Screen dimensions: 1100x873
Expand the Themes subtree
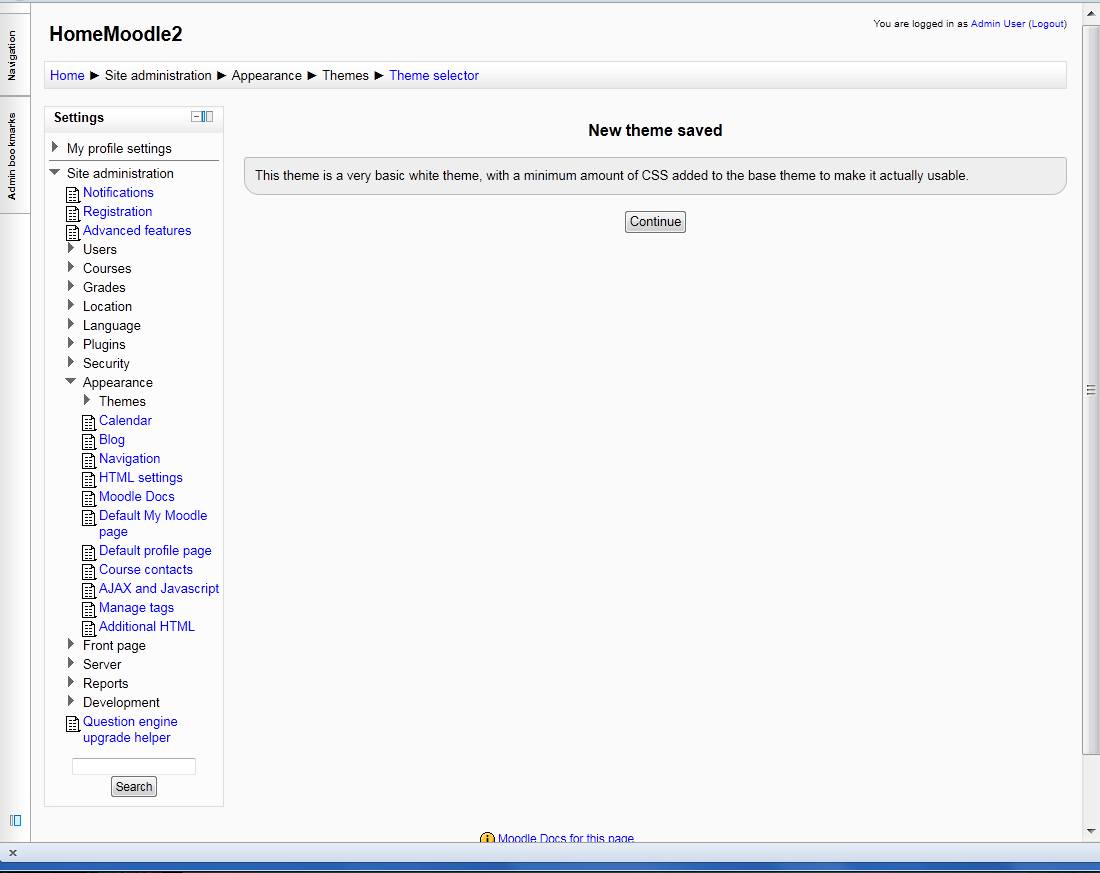click(x=87, y=400)
